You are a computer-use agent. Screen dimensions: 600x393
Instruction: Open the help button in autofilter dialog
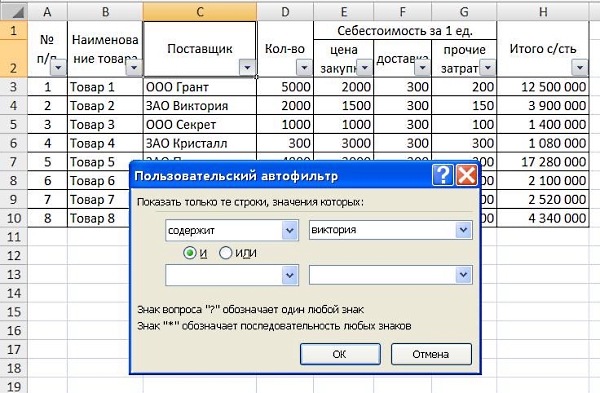point(442,176)
